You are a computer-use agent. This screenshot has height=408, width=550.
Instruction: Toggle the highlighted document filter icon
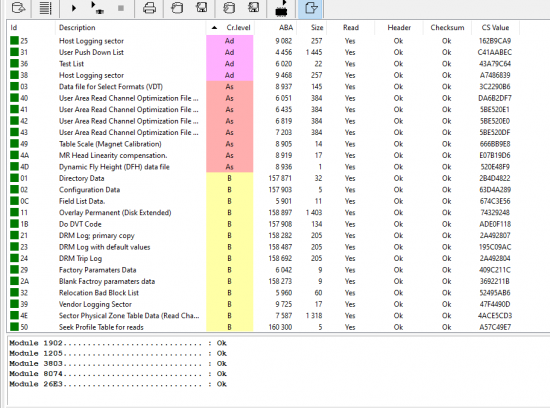tap(311, 8)
